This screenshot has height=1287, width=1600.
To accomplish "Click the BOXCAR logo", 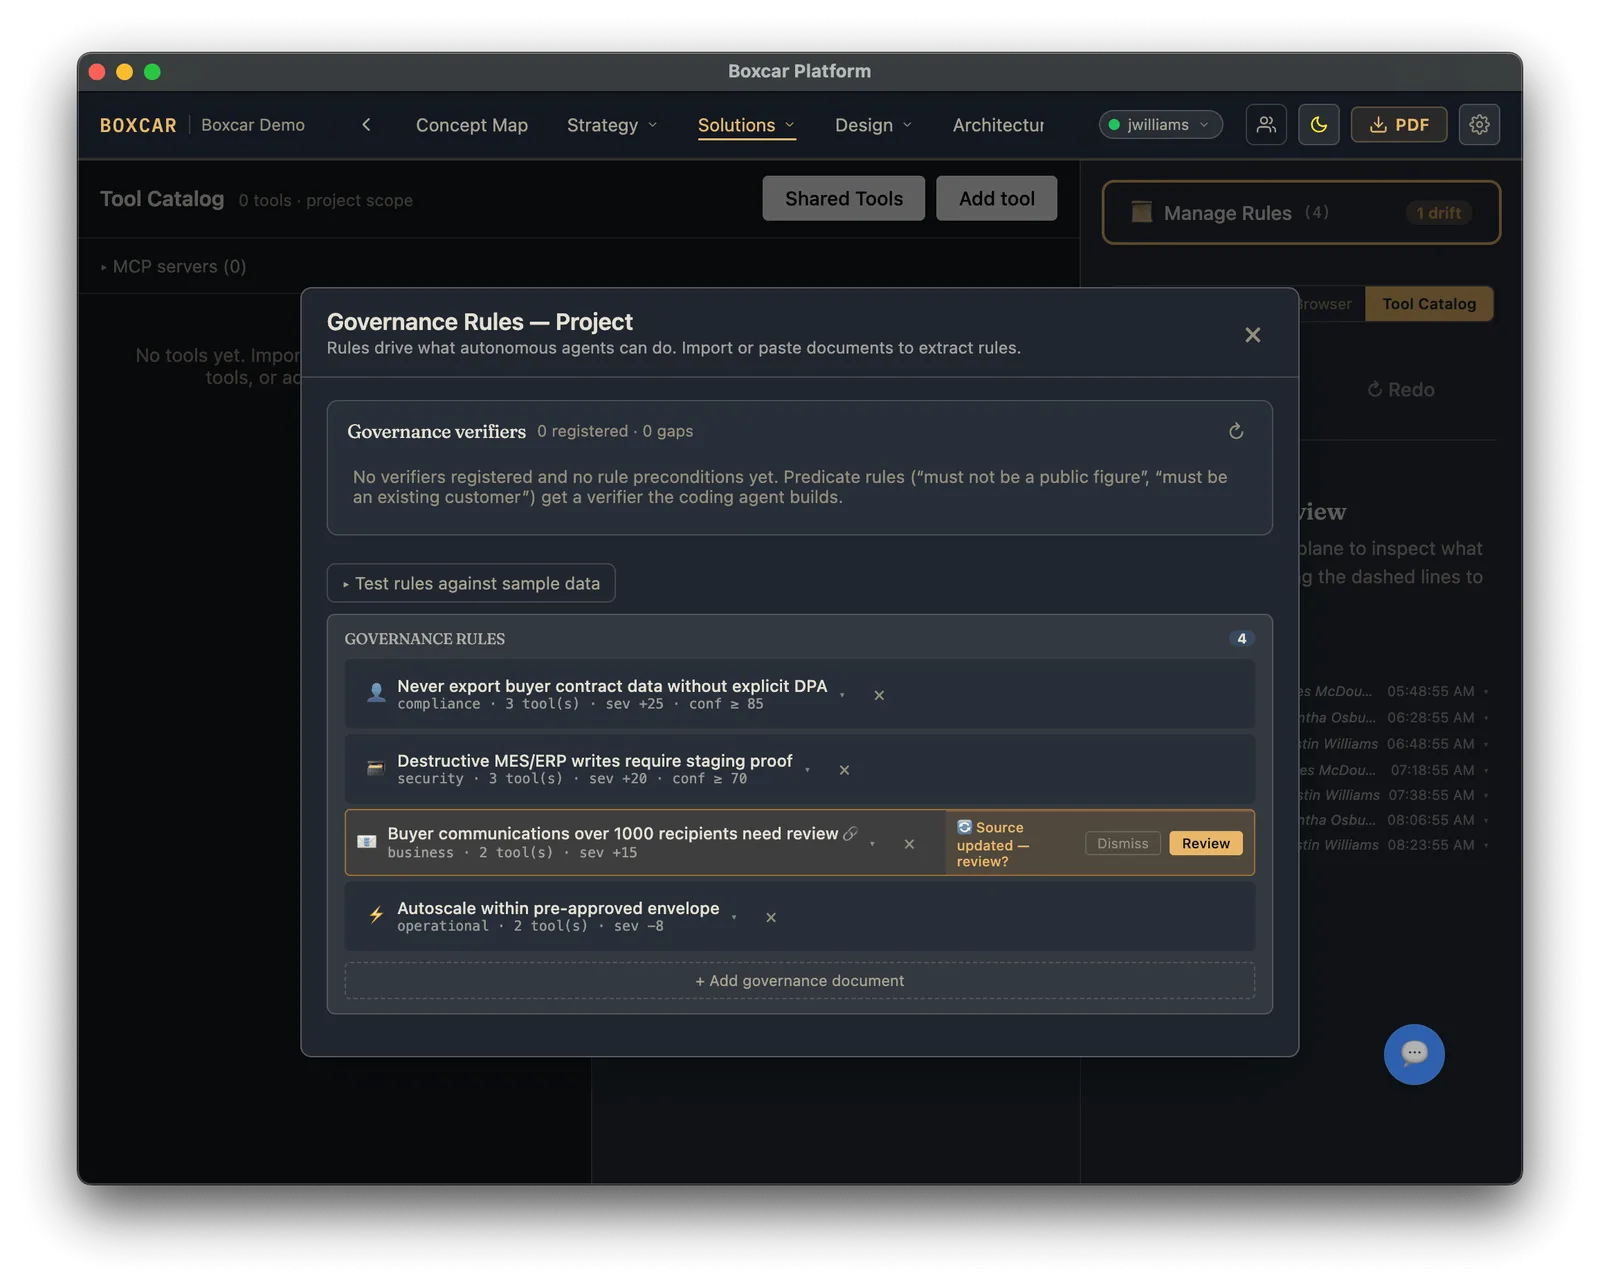I will point(138,125).
